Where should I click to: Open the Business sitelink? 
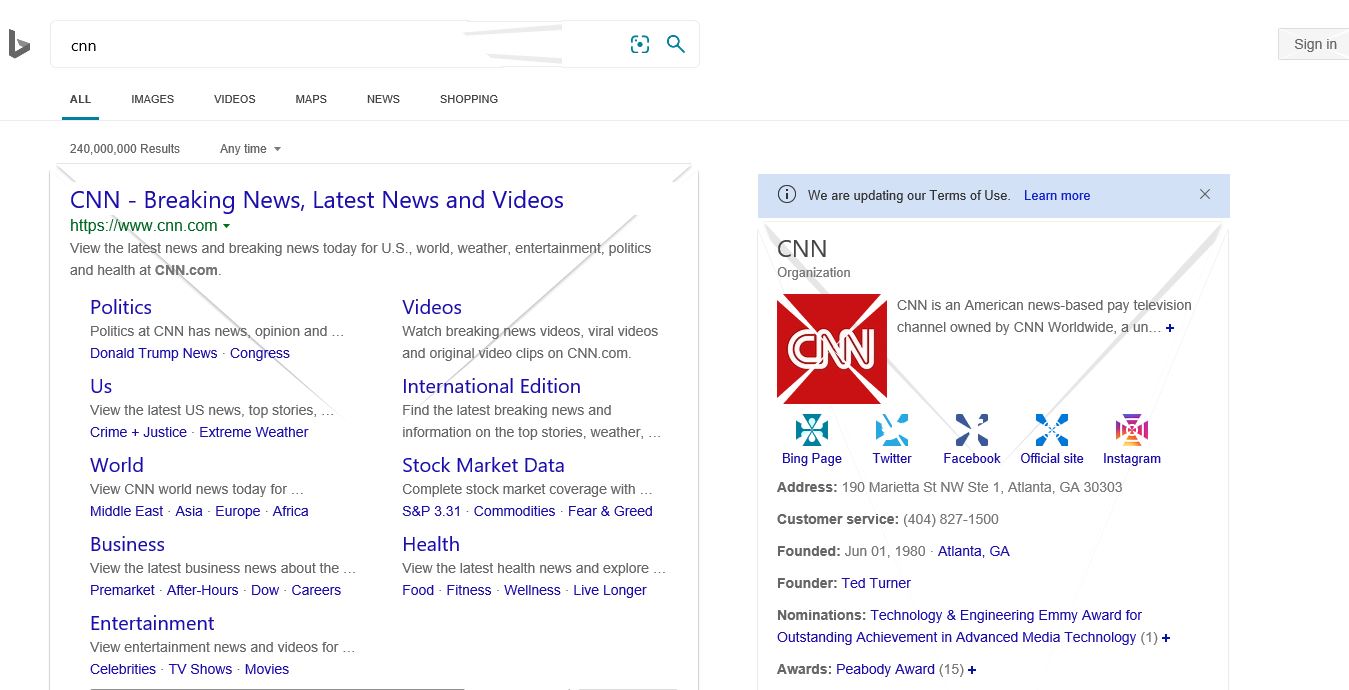click(x=127, y=544)
